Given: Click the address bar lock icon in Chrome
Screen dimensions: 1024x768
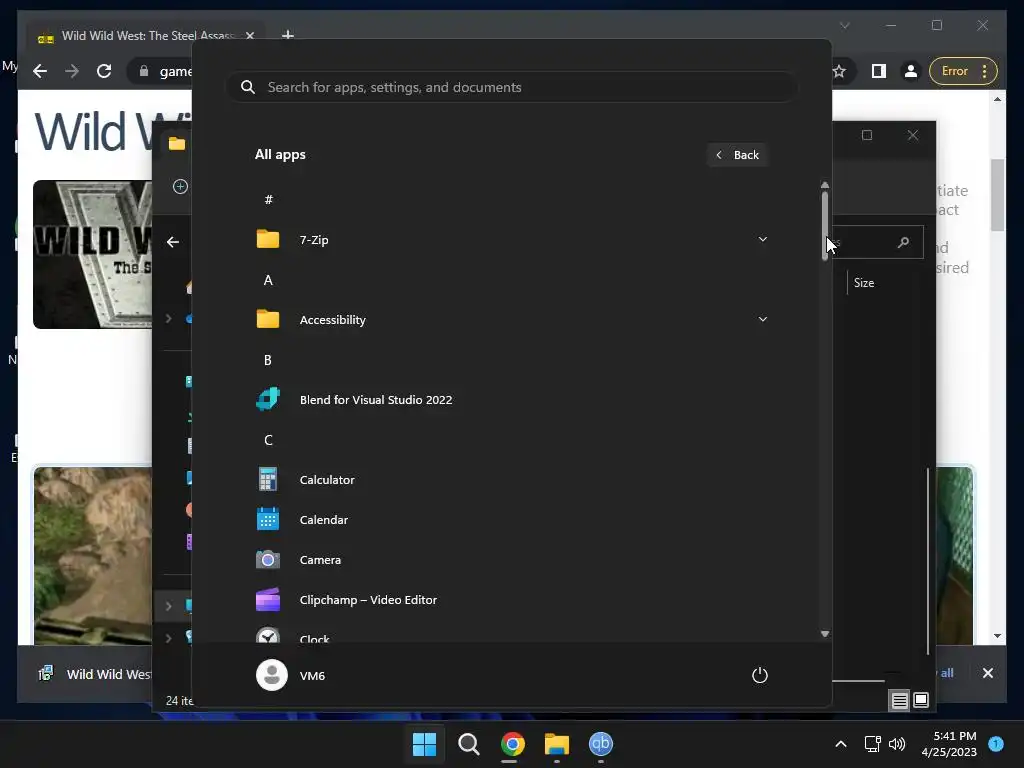Looking at the screenshot, I should tap(144, 71).
